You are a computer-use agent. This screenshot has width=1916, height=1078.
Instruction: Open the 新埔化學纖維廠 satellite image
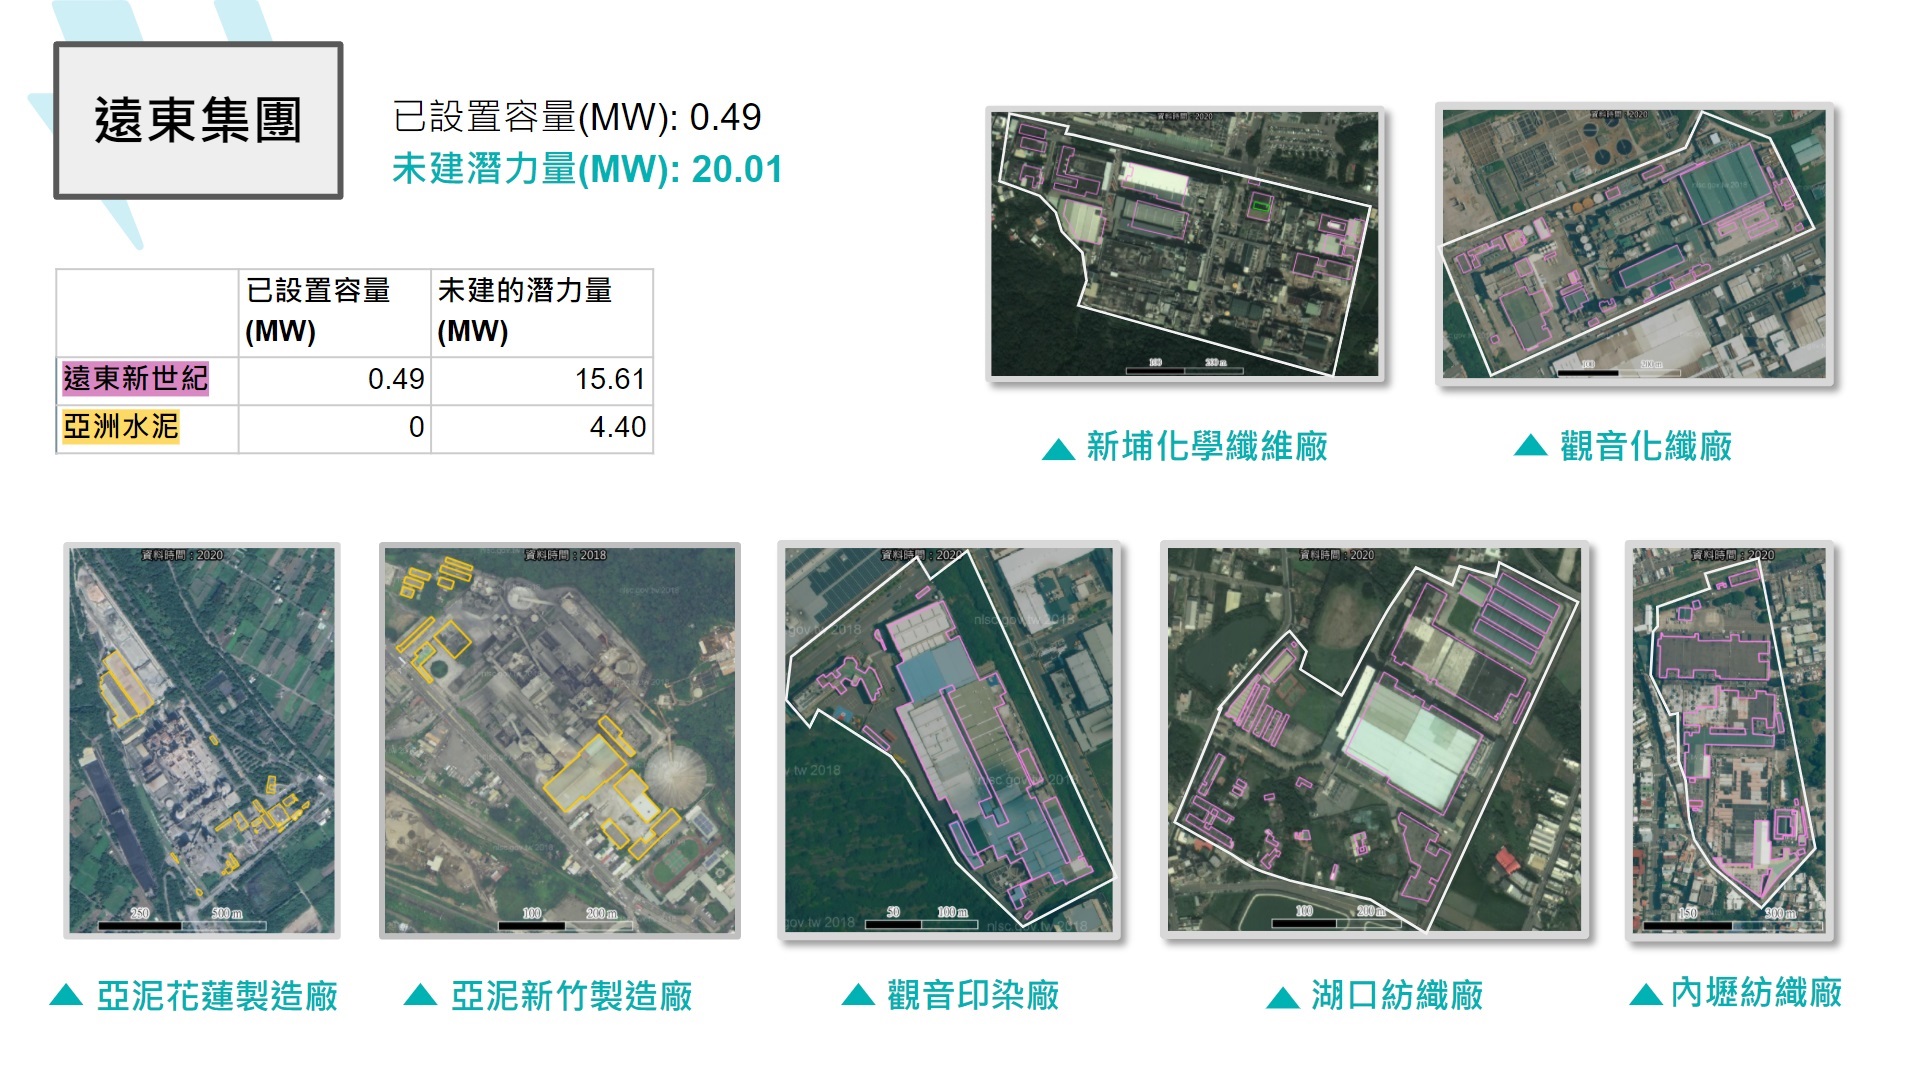click(1185, 244)
